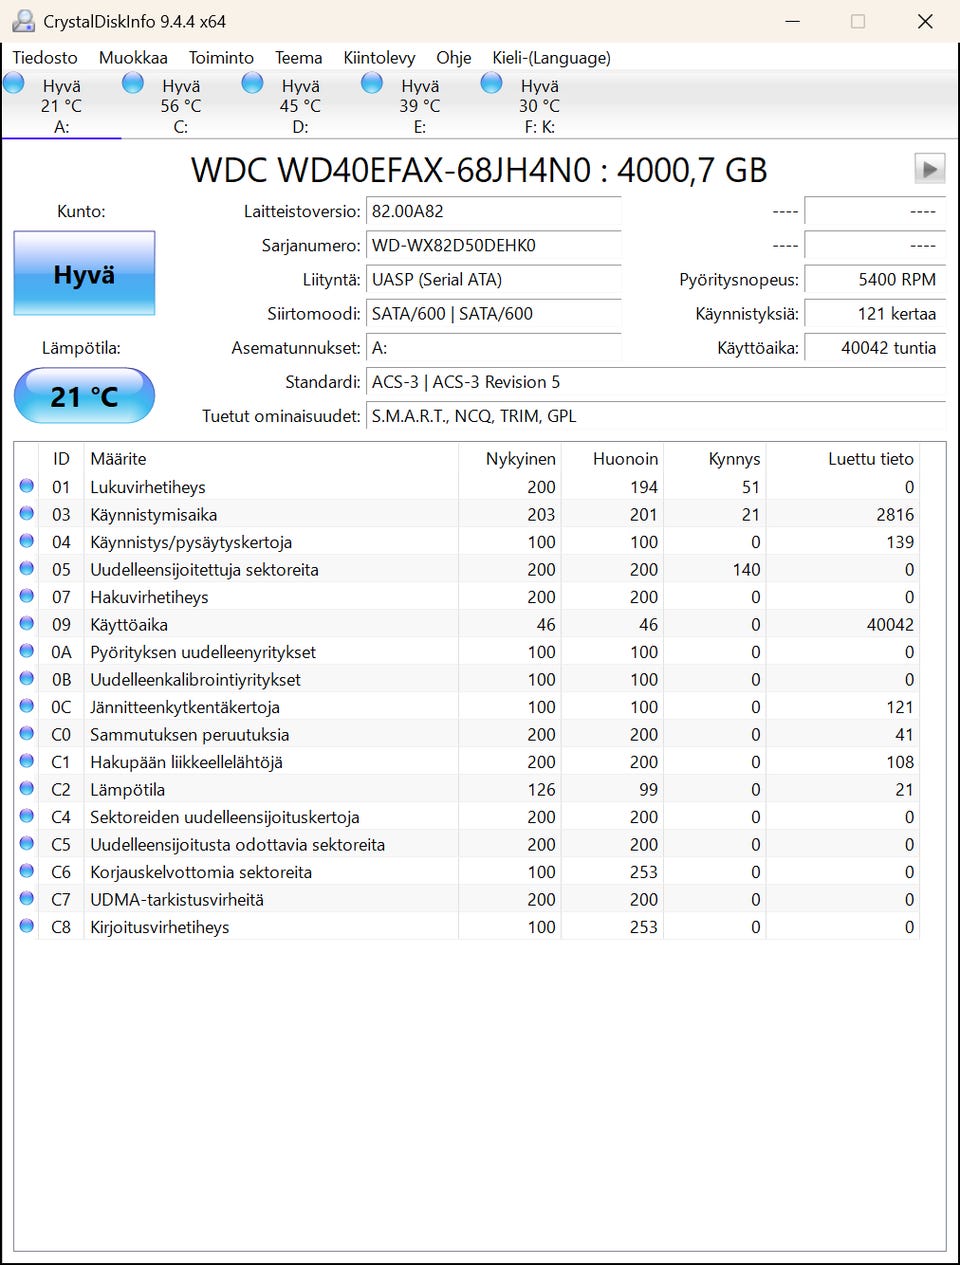960x1265 pixels.
Task: Select drive F: K: tab at 30 °C
Action: click(539, 104)
